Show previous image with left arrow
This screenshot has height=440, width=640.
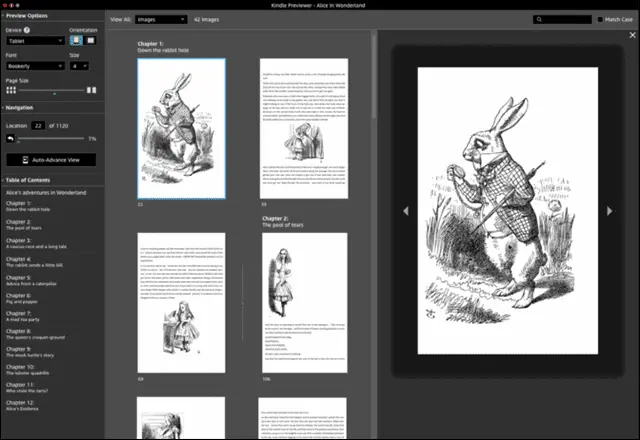[x=406, y=211]
